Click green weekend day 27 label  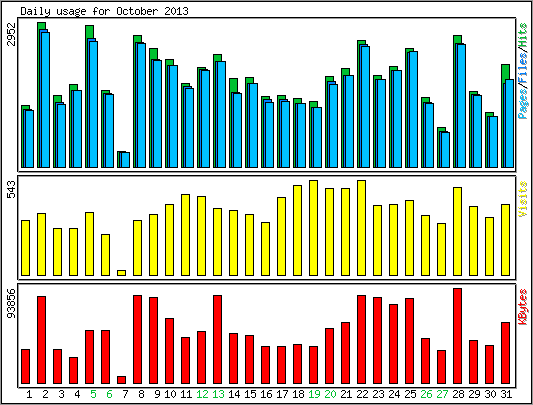(442, 394)
